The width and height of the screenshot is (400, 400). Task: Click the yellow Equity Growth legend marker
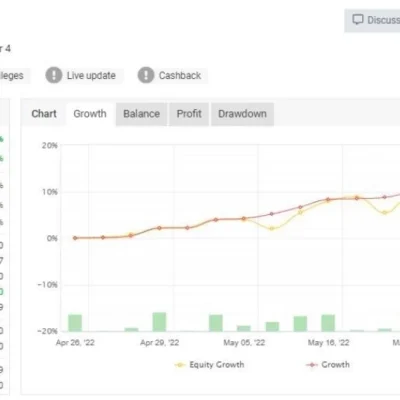click(180, 365)
